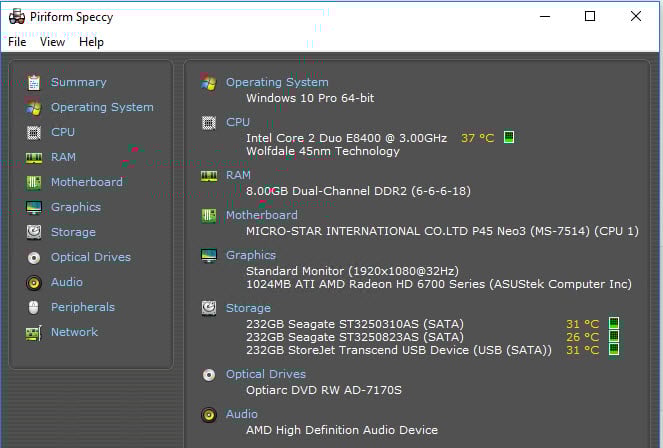Click the Audio heading link in summary

(241, 414)
